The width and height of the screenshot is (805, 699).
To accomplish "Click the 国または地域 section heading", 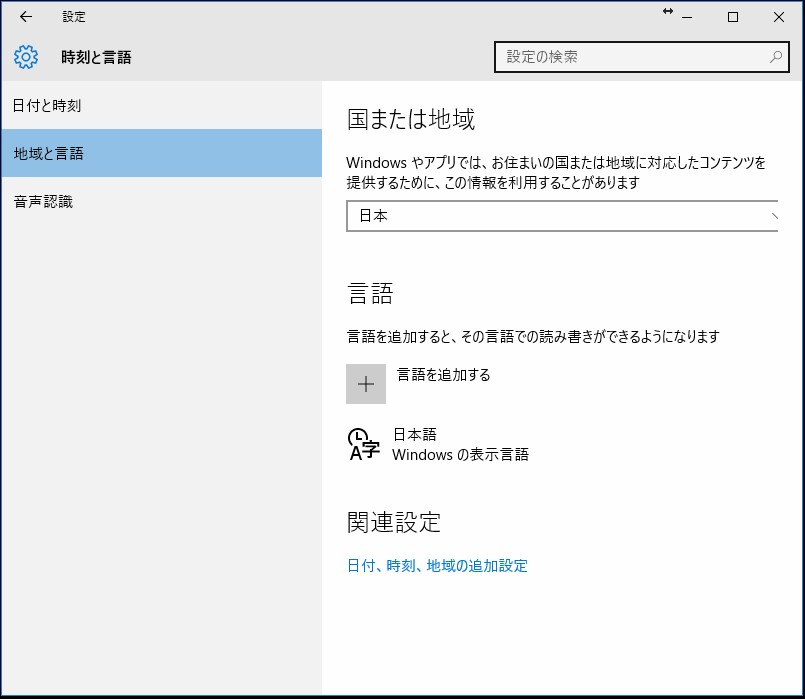I will pyautogui.click(x=413, y=117).
